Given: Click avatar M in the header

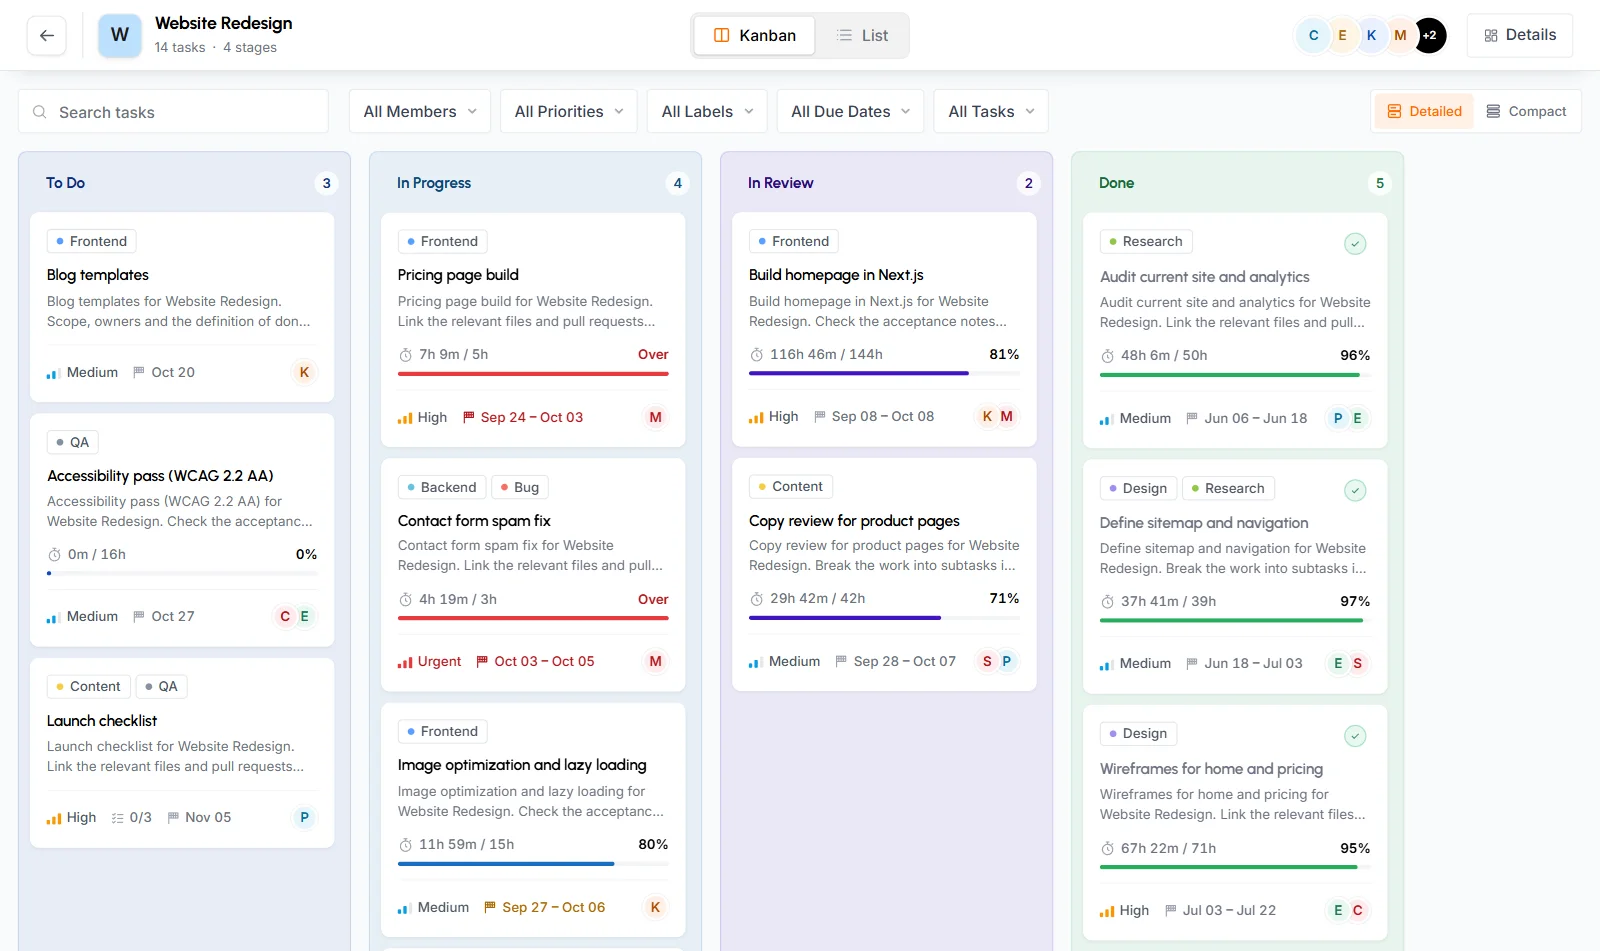Looking at the screenshot, I should tap(1400, 35).
